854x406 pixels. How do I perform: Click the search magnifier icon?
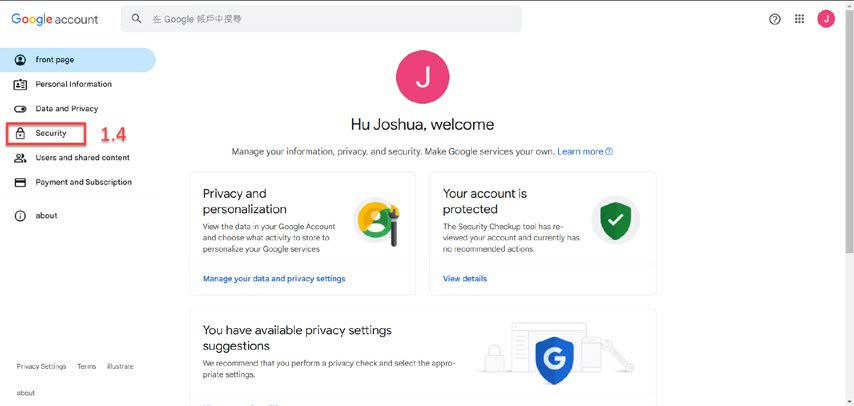[x=137, y=19]
